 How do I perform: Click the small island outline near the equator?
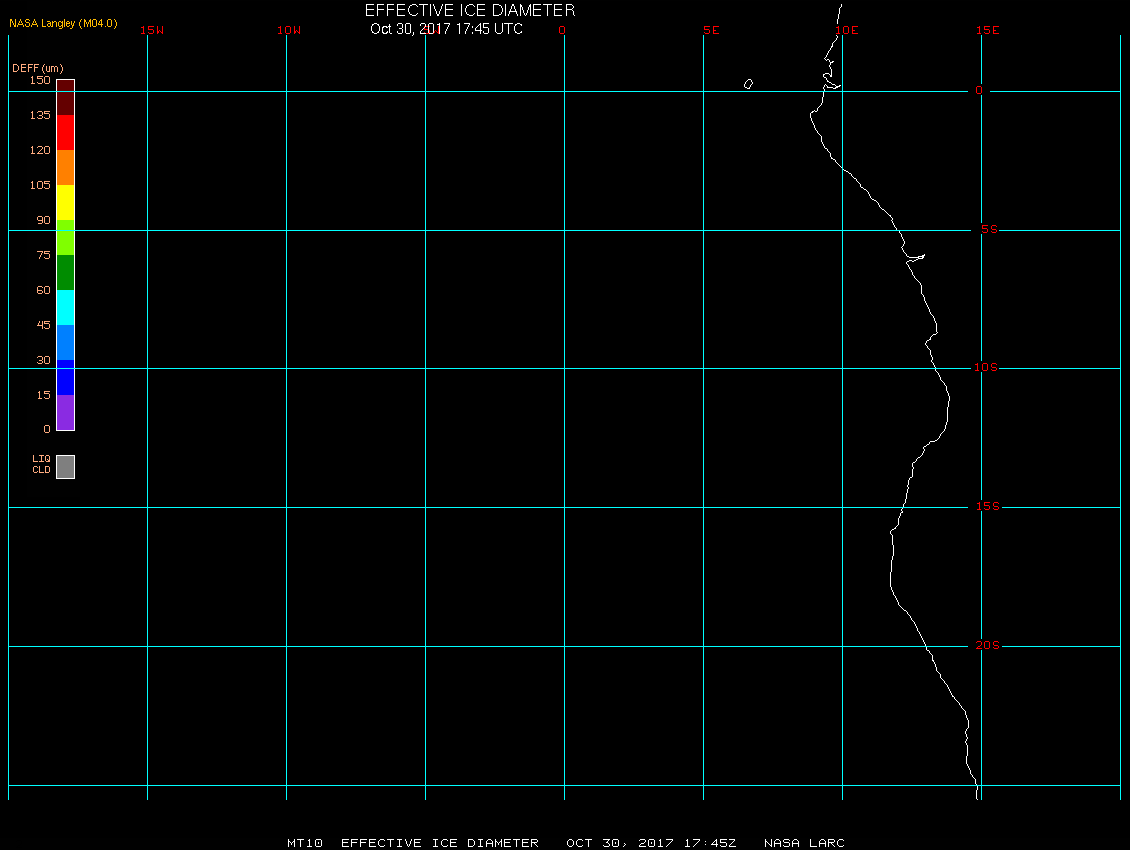click(748, 84)
